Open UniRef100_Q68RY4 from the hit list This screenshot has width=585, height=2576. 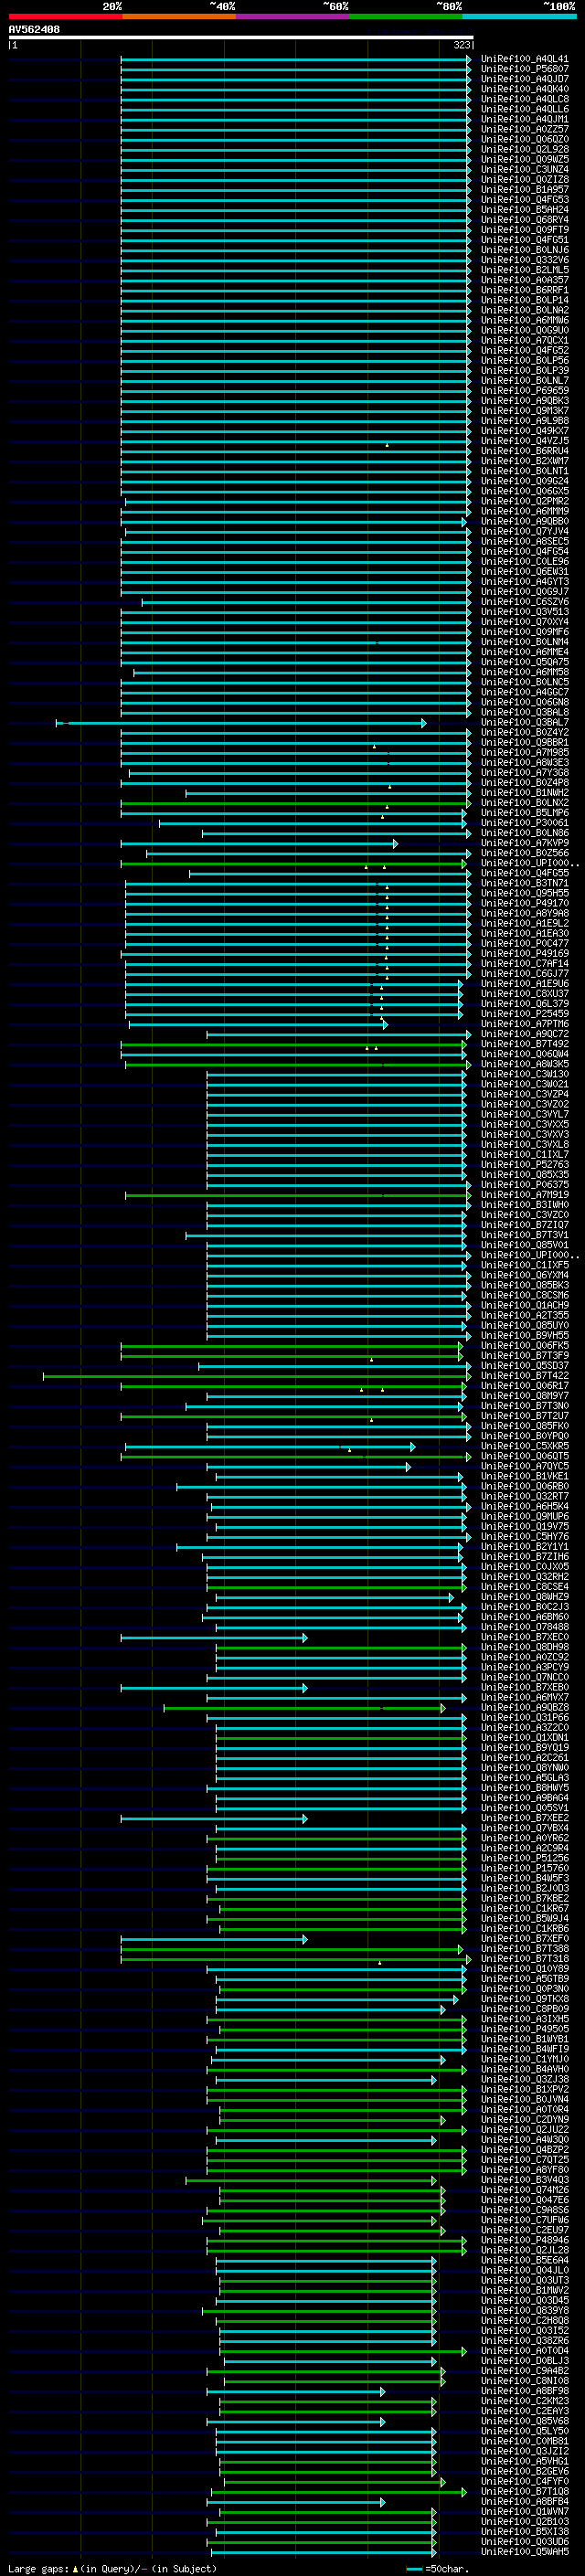(x=525, y=220)
